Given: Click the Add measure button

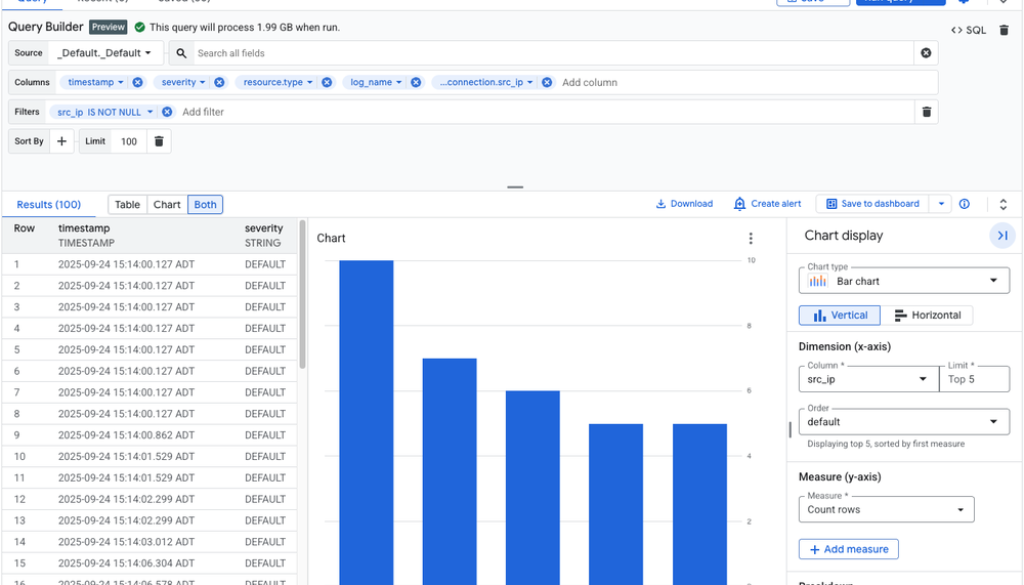Looking at the screenshot, I should tap(848, 549).
